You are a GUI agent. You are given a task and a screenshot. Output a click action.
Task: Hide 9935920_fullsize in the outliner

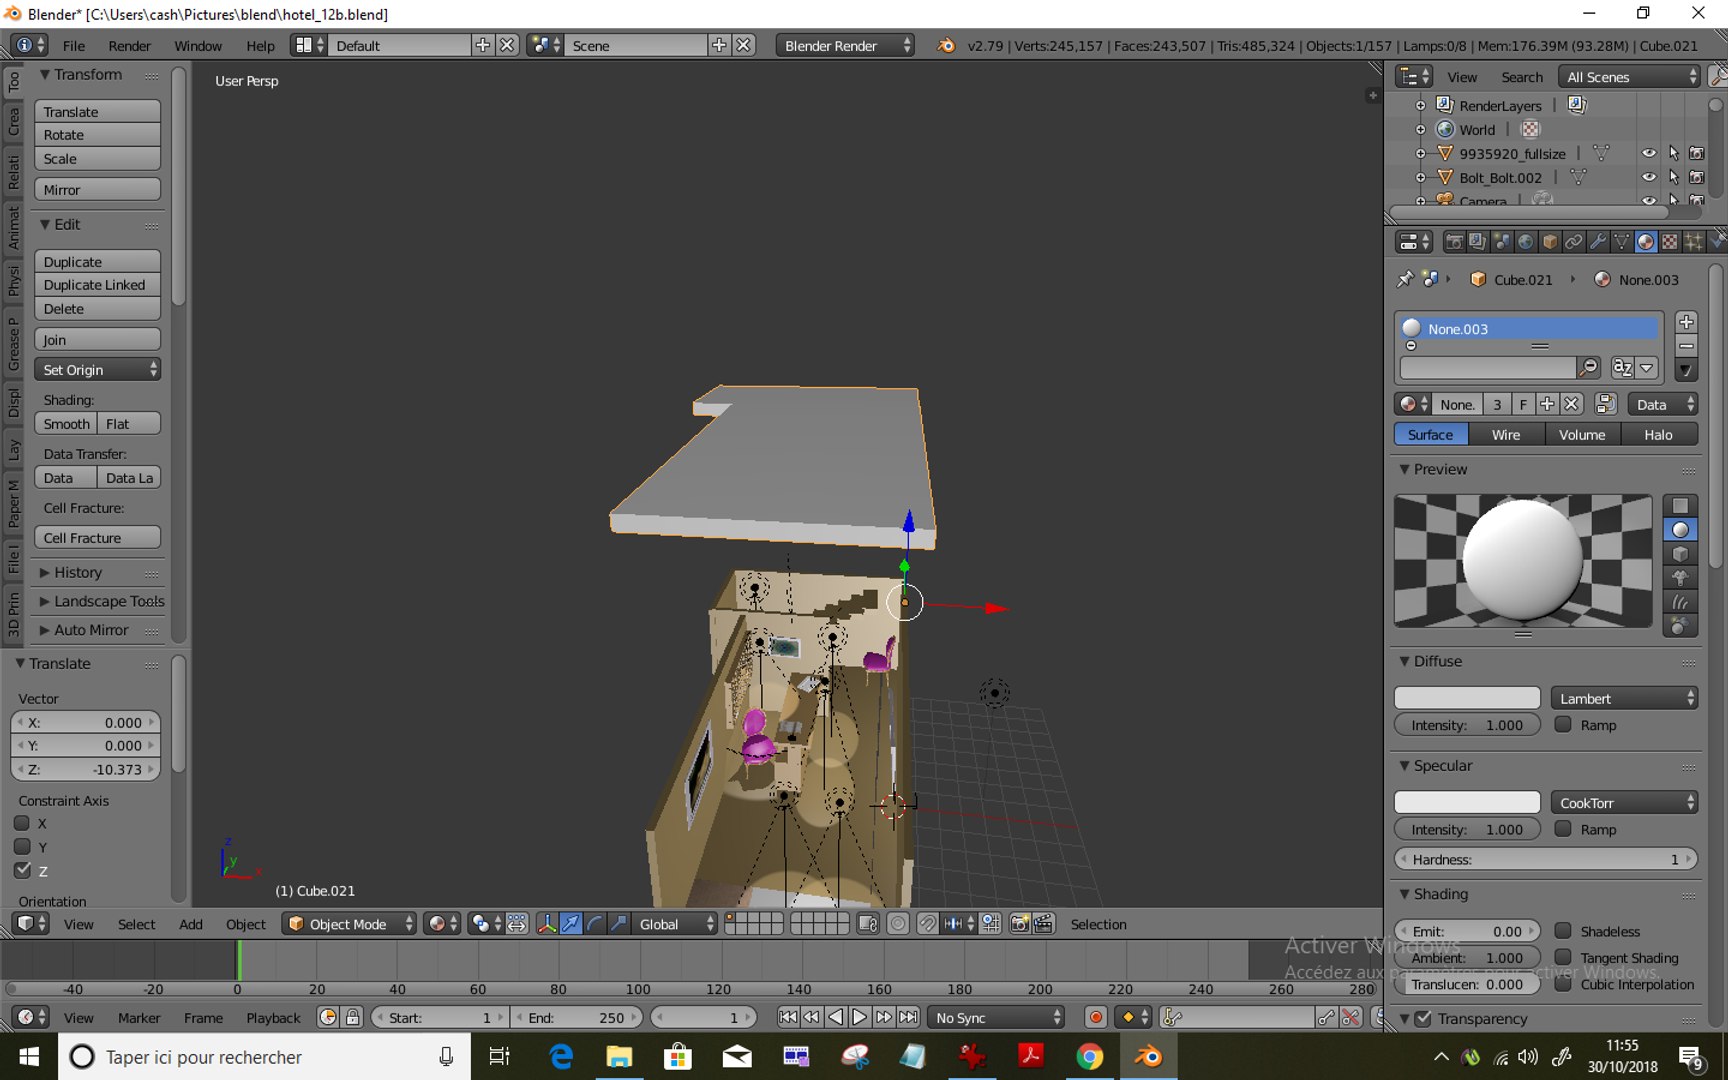[1649, 153]
